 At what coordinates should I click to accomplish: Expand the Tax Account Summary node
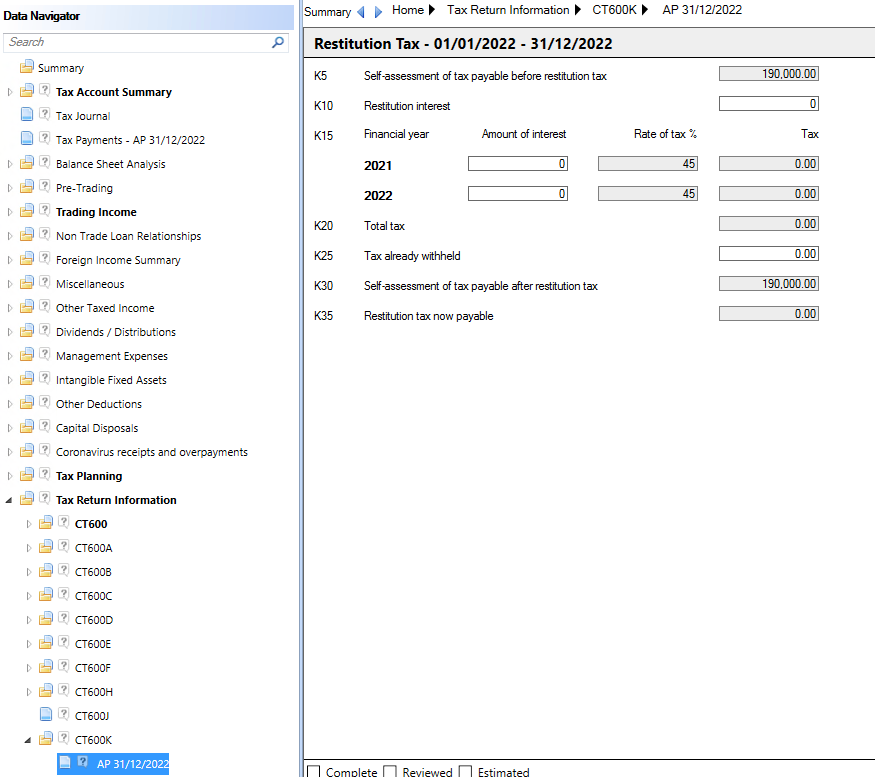[x=9, y=92]
